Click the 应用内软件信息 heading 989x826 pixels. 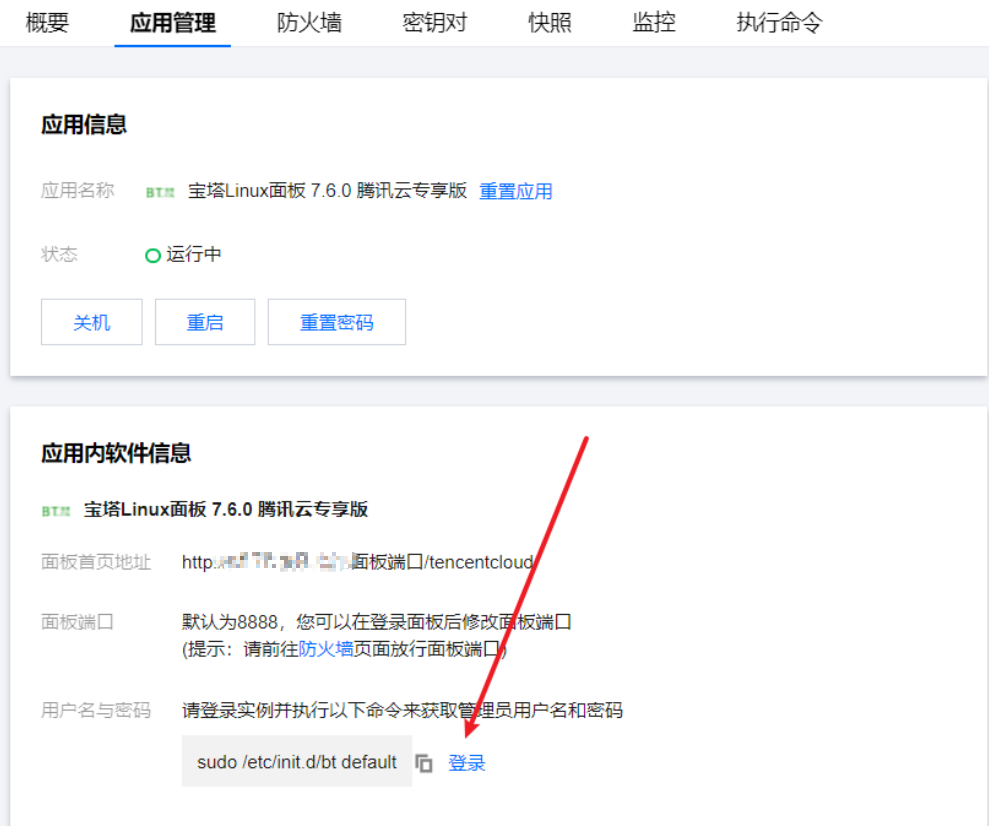116,453
